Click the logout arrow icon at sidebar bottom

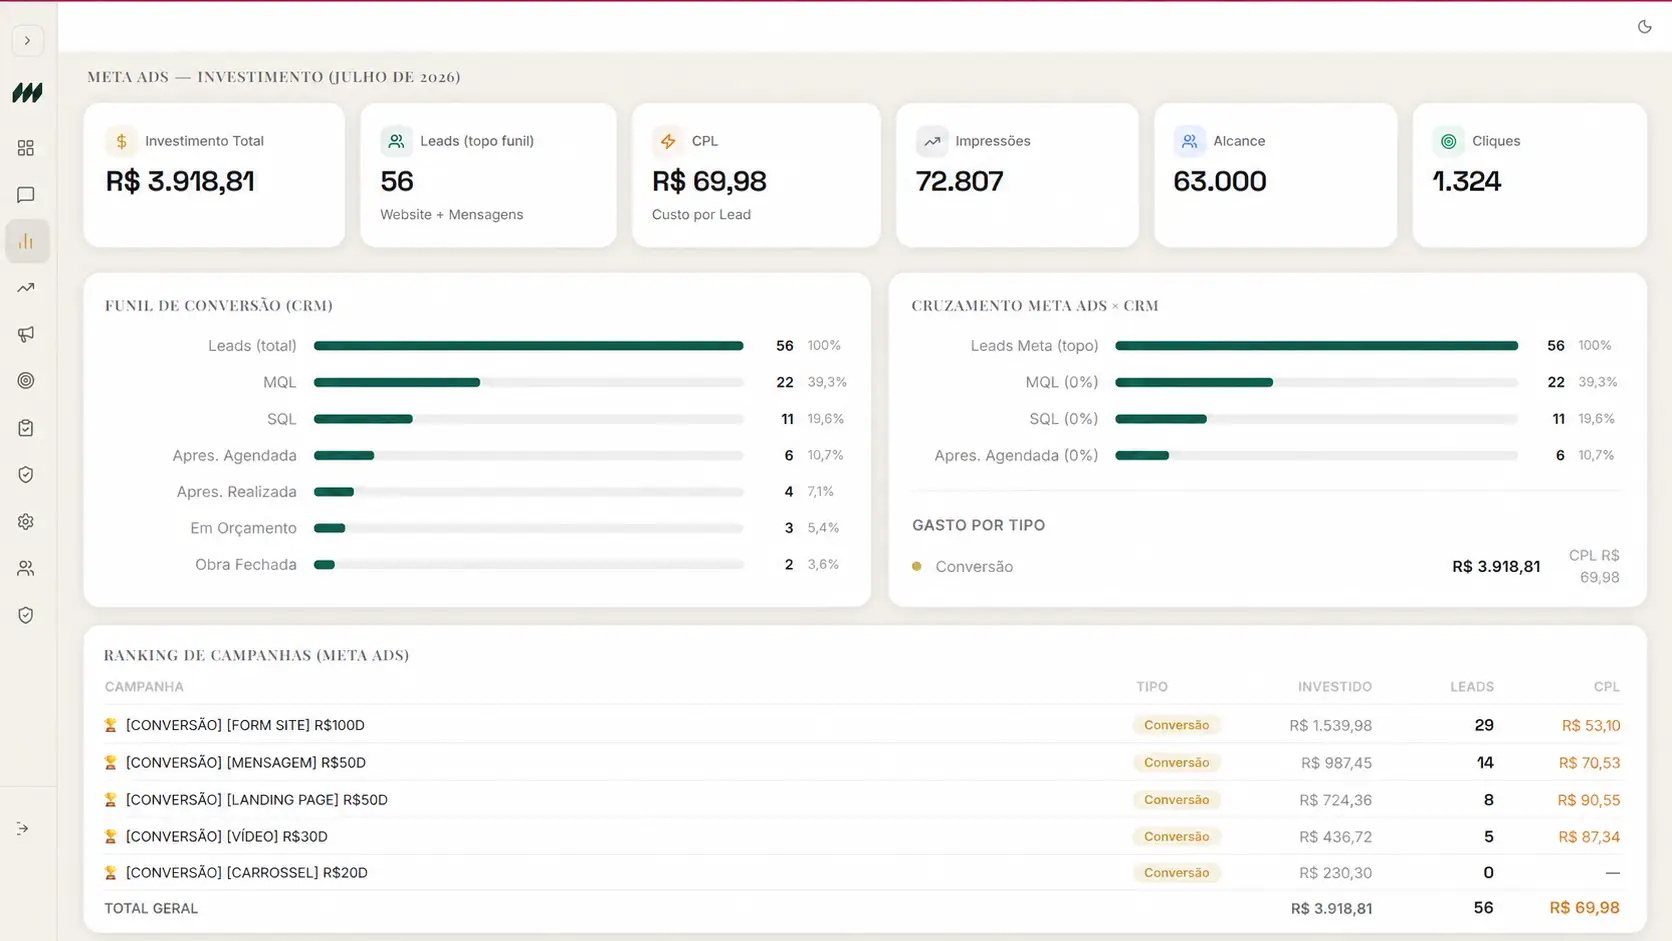click(23, 829)
